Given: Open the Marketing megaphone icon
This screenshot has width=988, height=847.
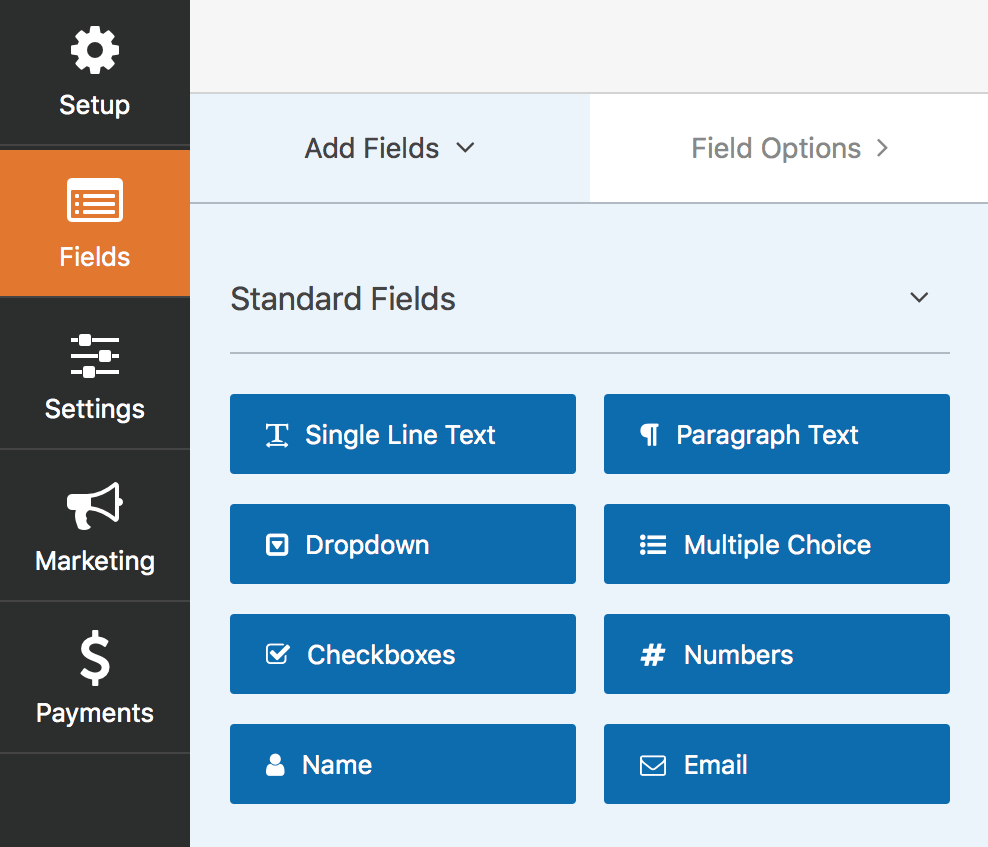Looking at the screenshot, I should (x=95, y=506).
